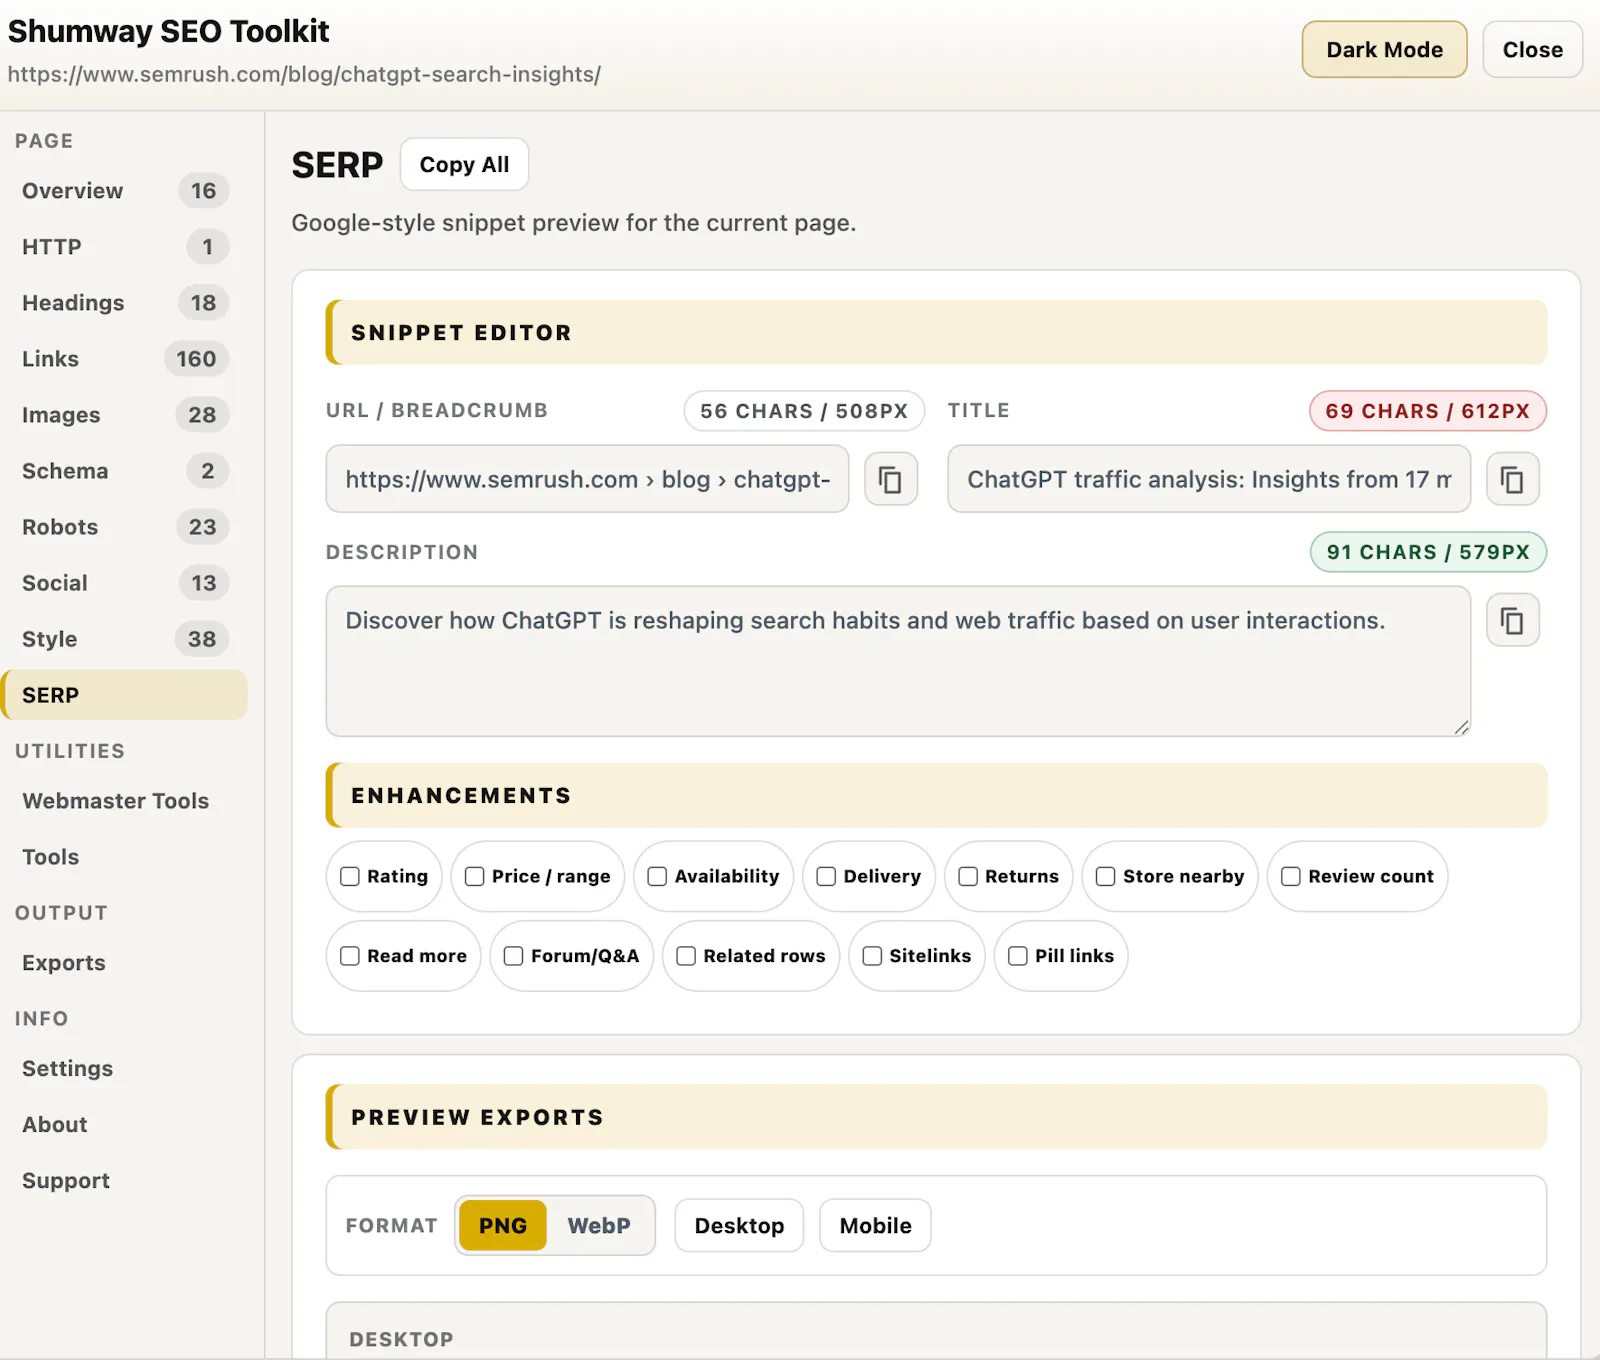Open Webmaster Tools utility

coord(125,801)
